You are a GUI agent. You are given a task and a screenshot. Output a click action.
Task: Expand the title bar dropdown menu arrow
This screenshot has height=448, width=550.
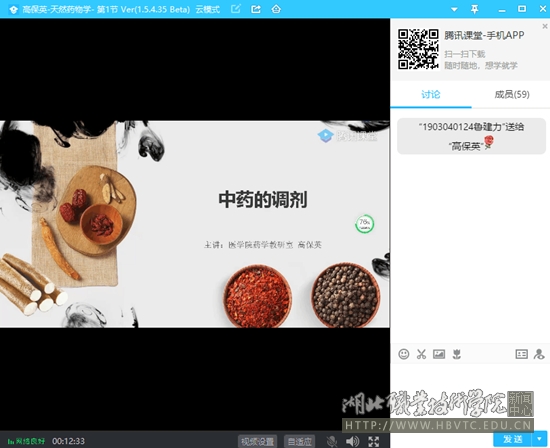tap(454, 9)
